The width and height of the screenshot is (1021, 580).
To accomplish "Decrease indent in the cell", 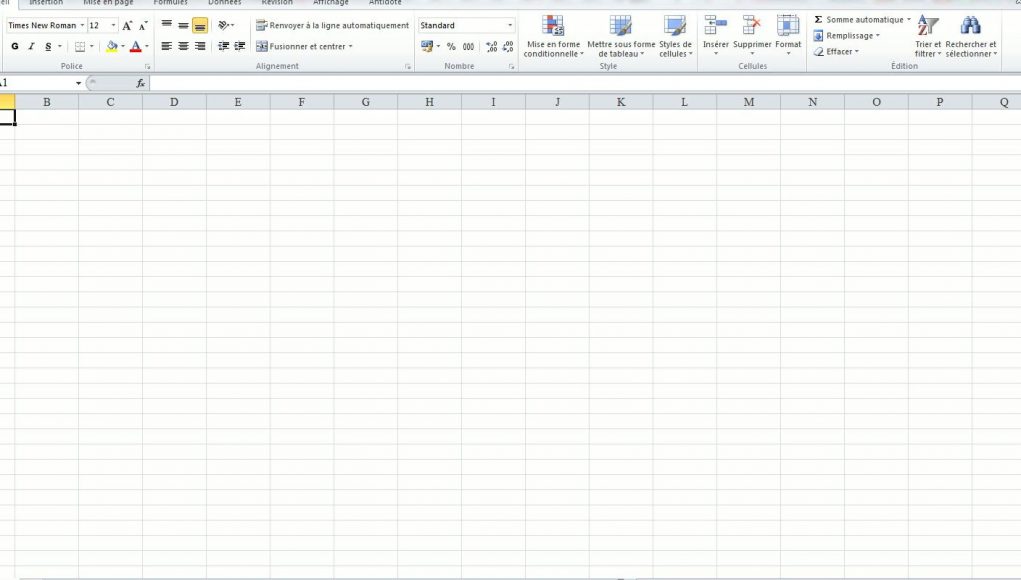I will pos(223,46).
